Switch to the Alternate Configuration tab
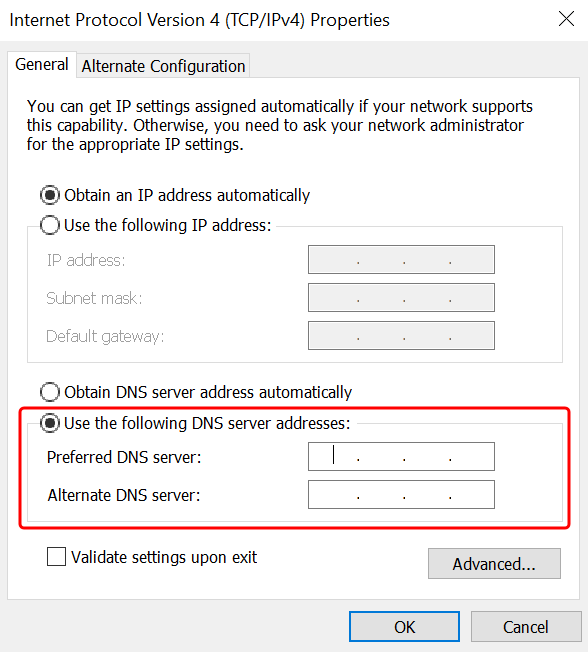Viewport: 588px width, 652px height. pyautogui.click(x=163, y=66)
